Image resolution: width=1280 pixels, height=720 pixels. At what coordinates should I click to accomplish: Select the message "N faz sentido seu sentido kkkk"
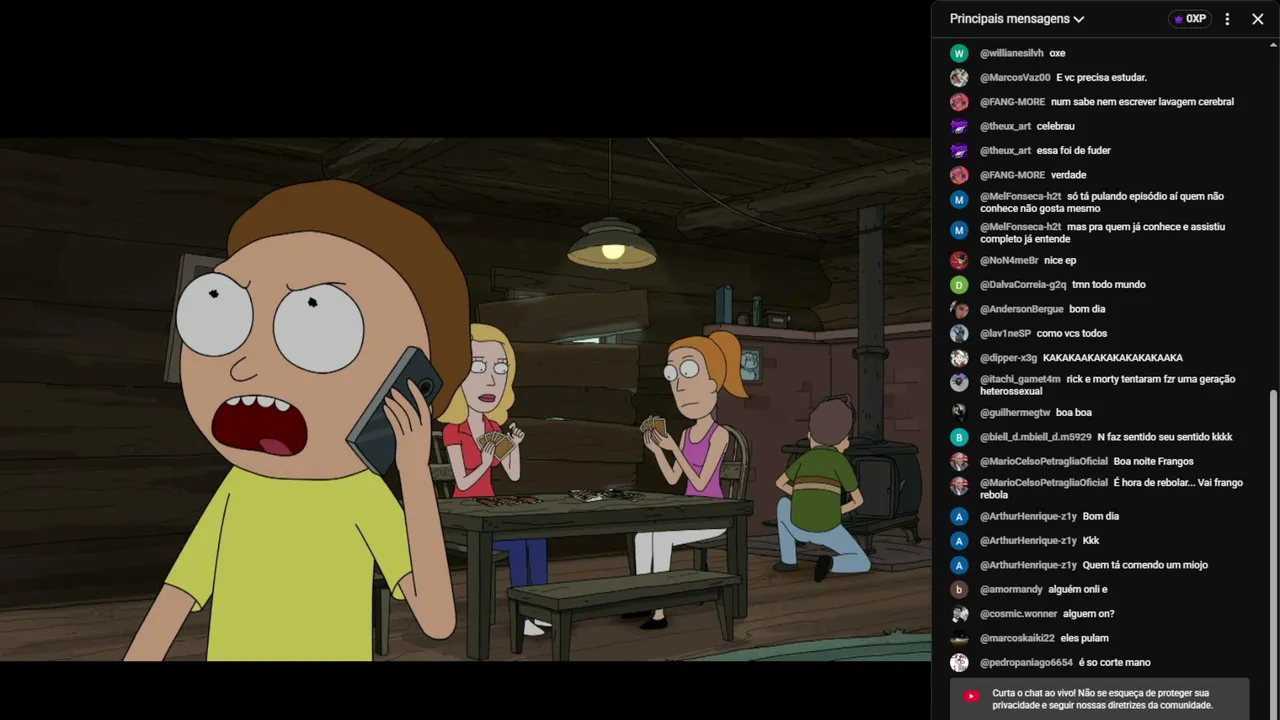pyautogui.click(x=1165, y=437)
